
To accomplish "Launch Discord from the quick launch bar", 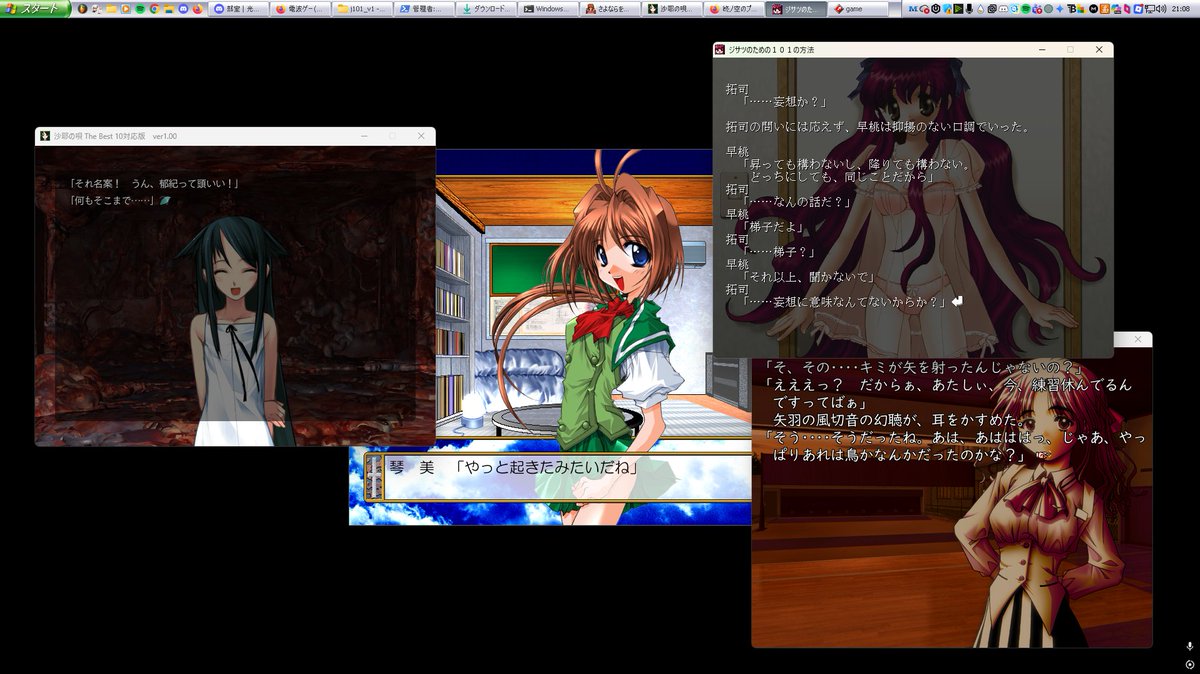I will [x=183, y=9].
